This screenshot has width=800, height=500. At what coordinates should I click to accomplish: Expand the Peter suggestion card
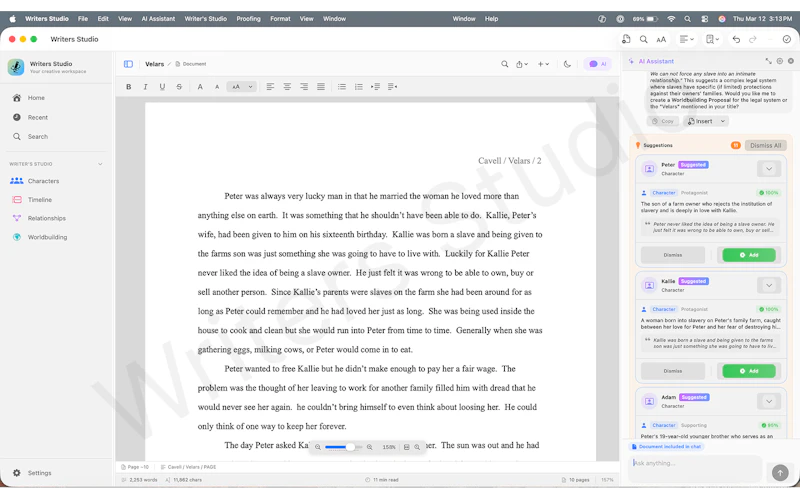pyautogui.click(x=769, y=169)
